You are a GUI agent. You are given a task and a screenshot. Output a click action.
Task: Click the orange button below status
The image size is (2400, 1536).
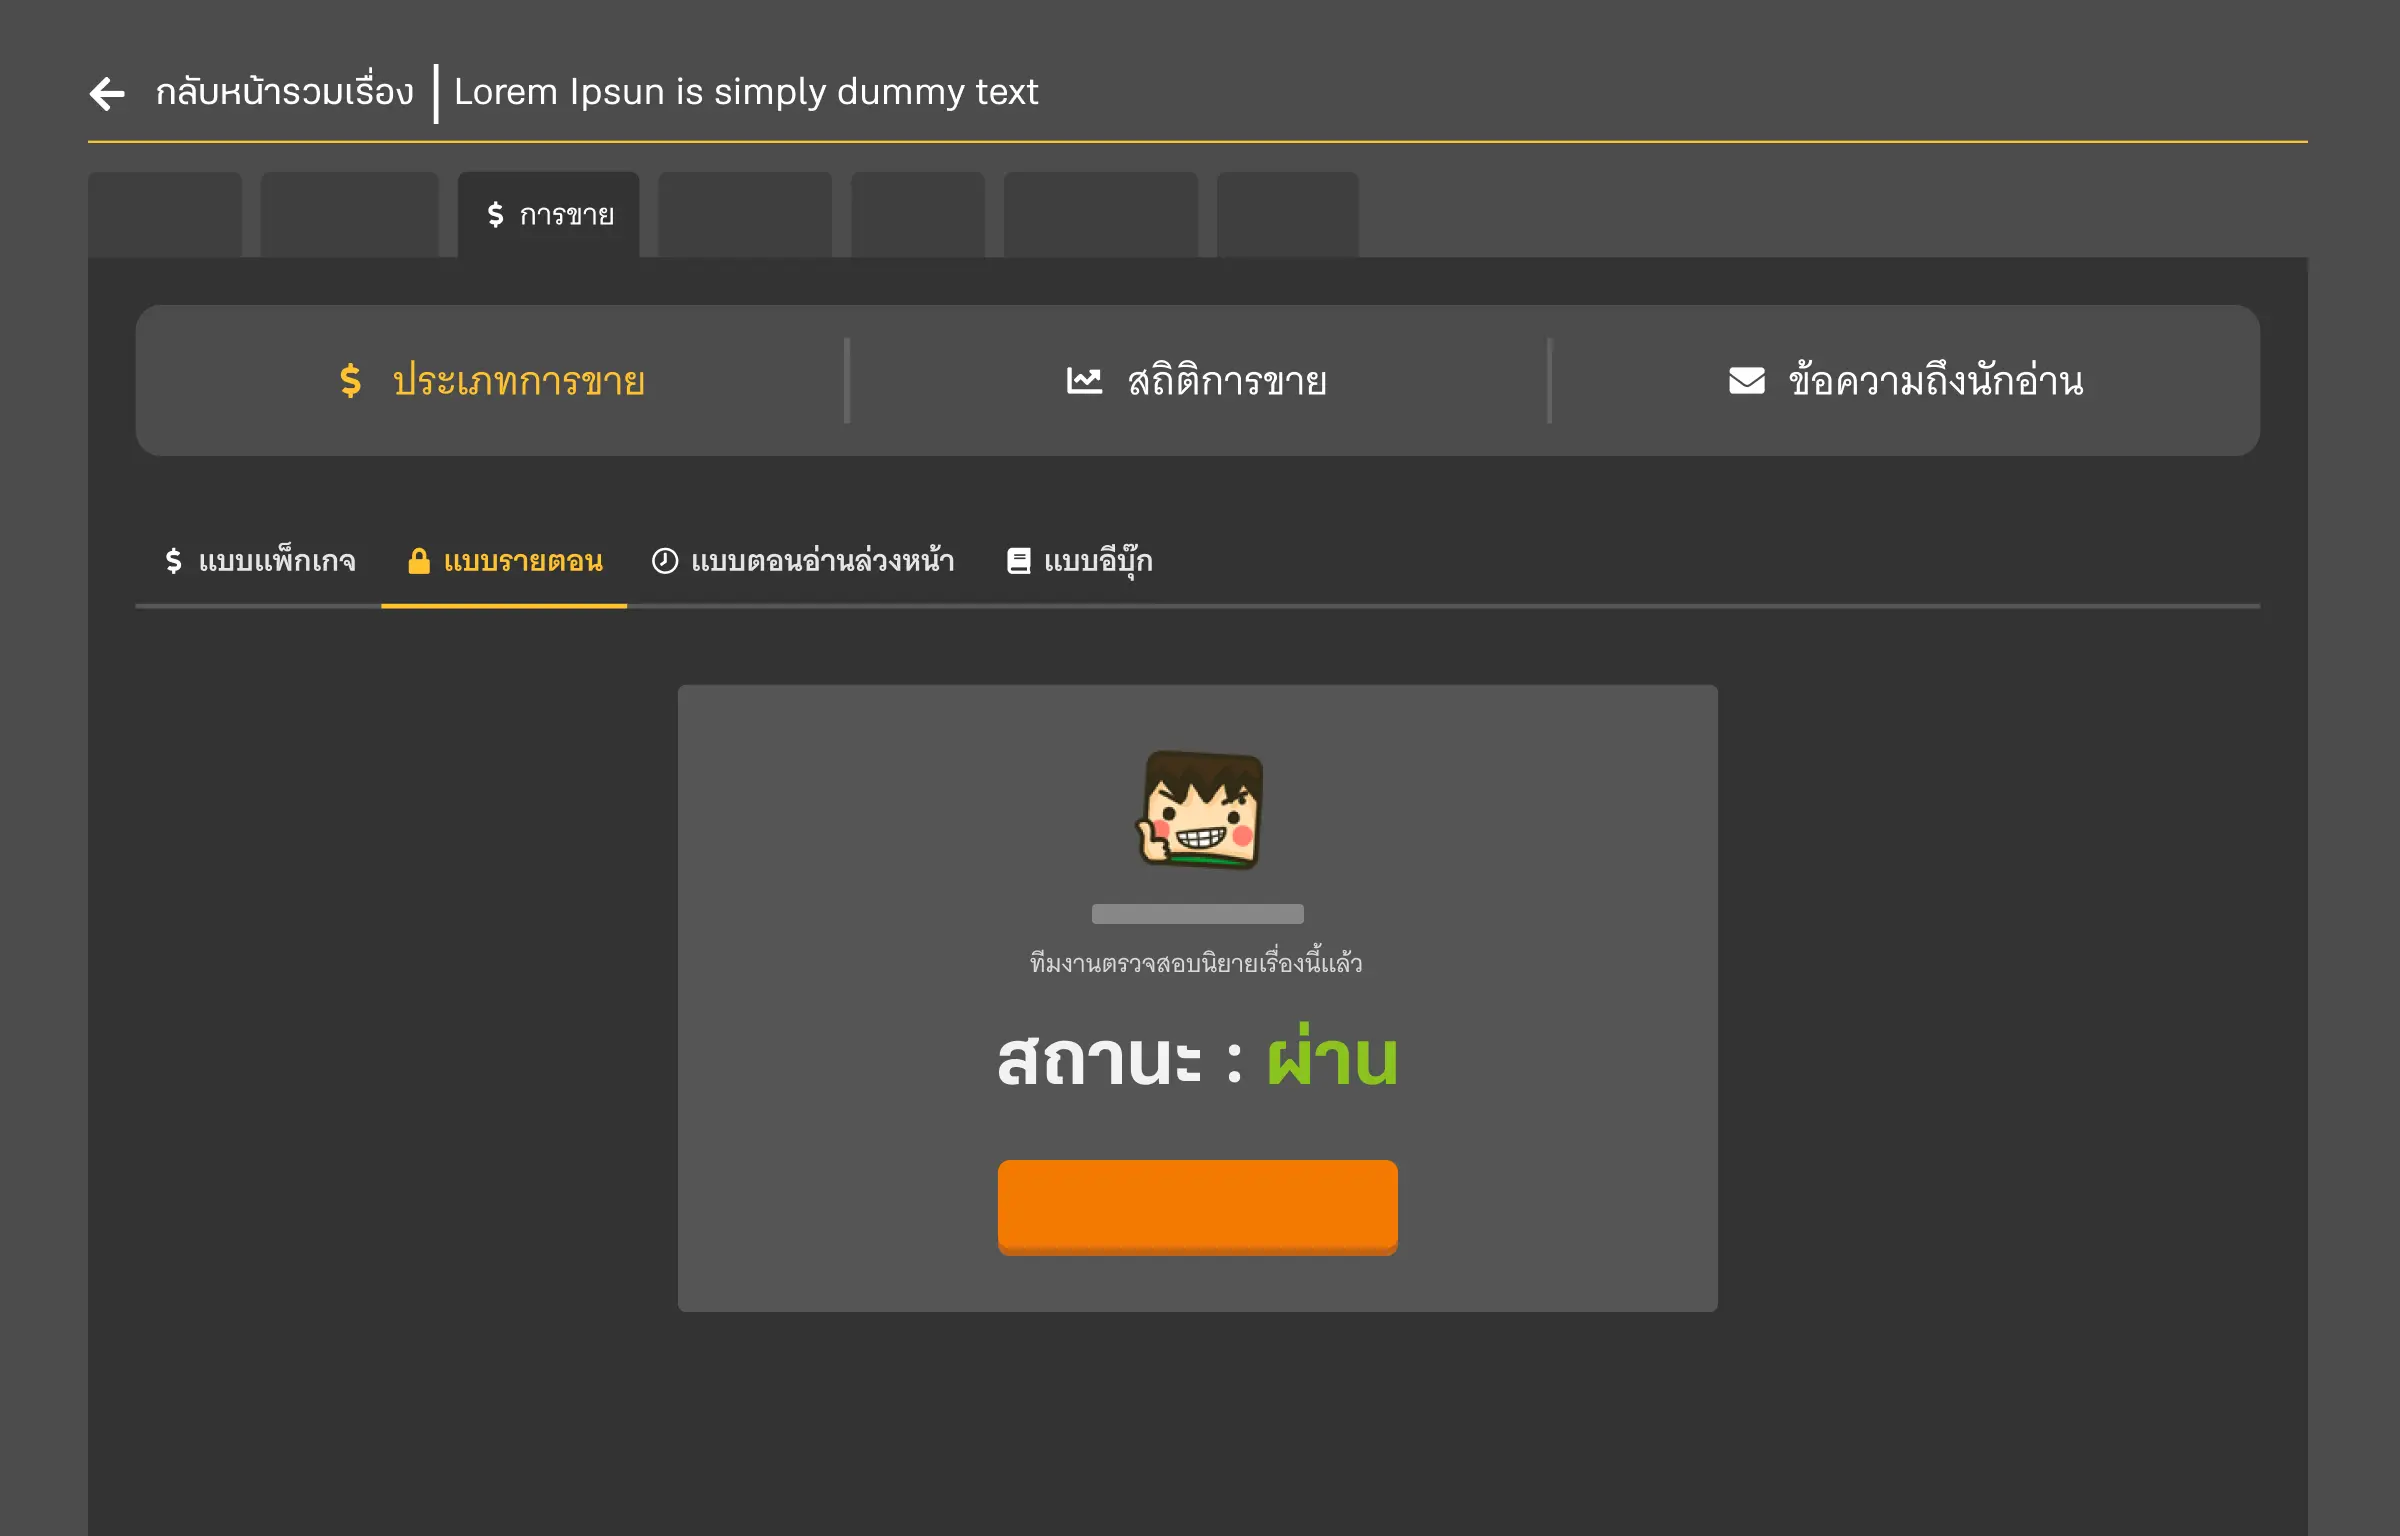click(1198, 1207)
